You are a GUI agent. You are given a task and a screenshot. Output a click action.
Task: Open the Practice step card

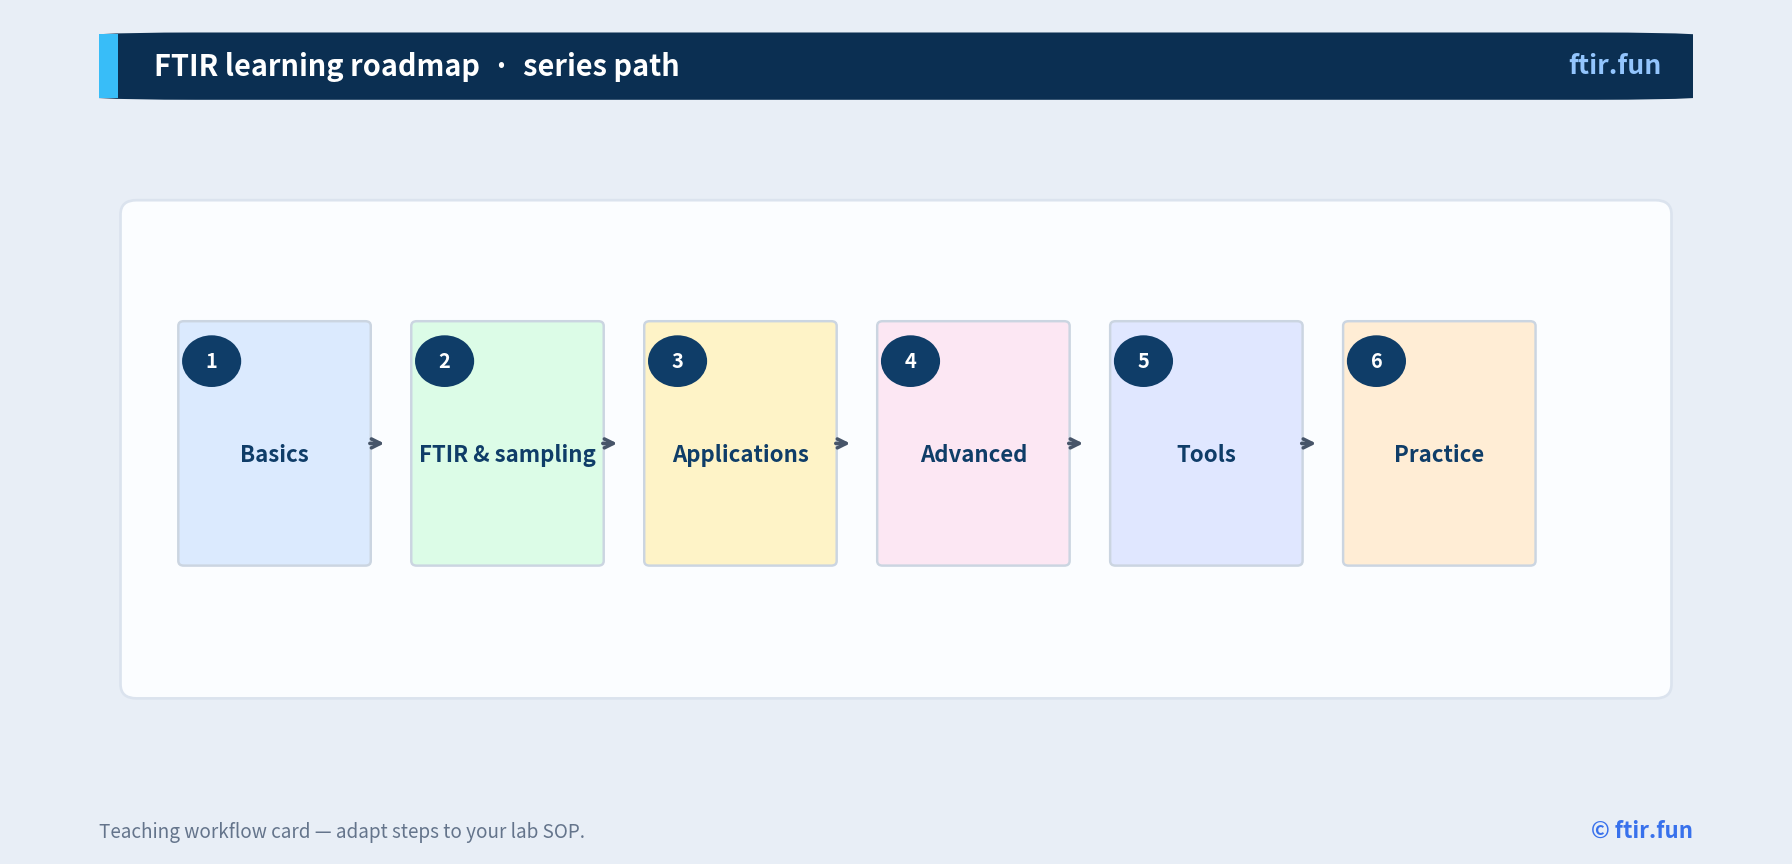pos(1439,443)
